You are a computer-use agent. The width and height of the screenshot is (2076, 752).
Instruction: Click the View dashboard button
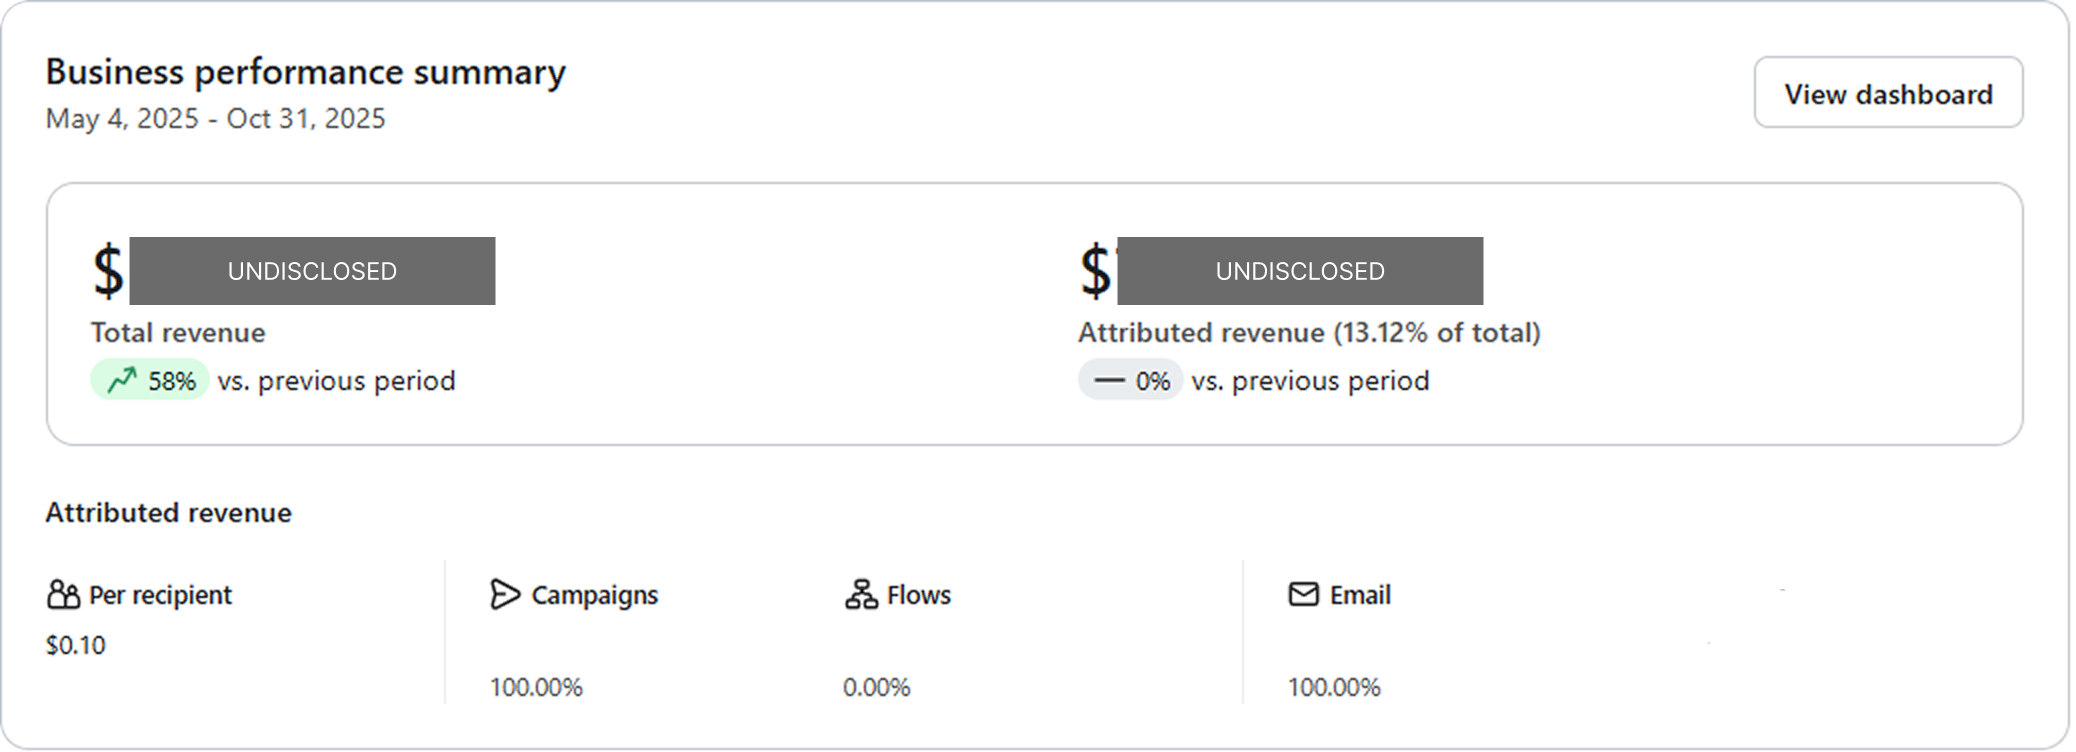pyautogui.click(x=1888, y=92)
